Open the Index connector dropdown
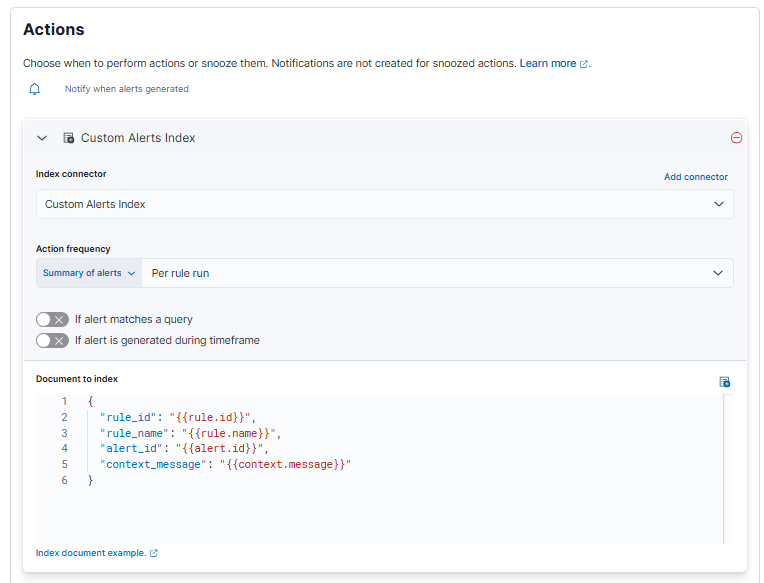Screen dimensions: 764x583 [x=384, y=204]
